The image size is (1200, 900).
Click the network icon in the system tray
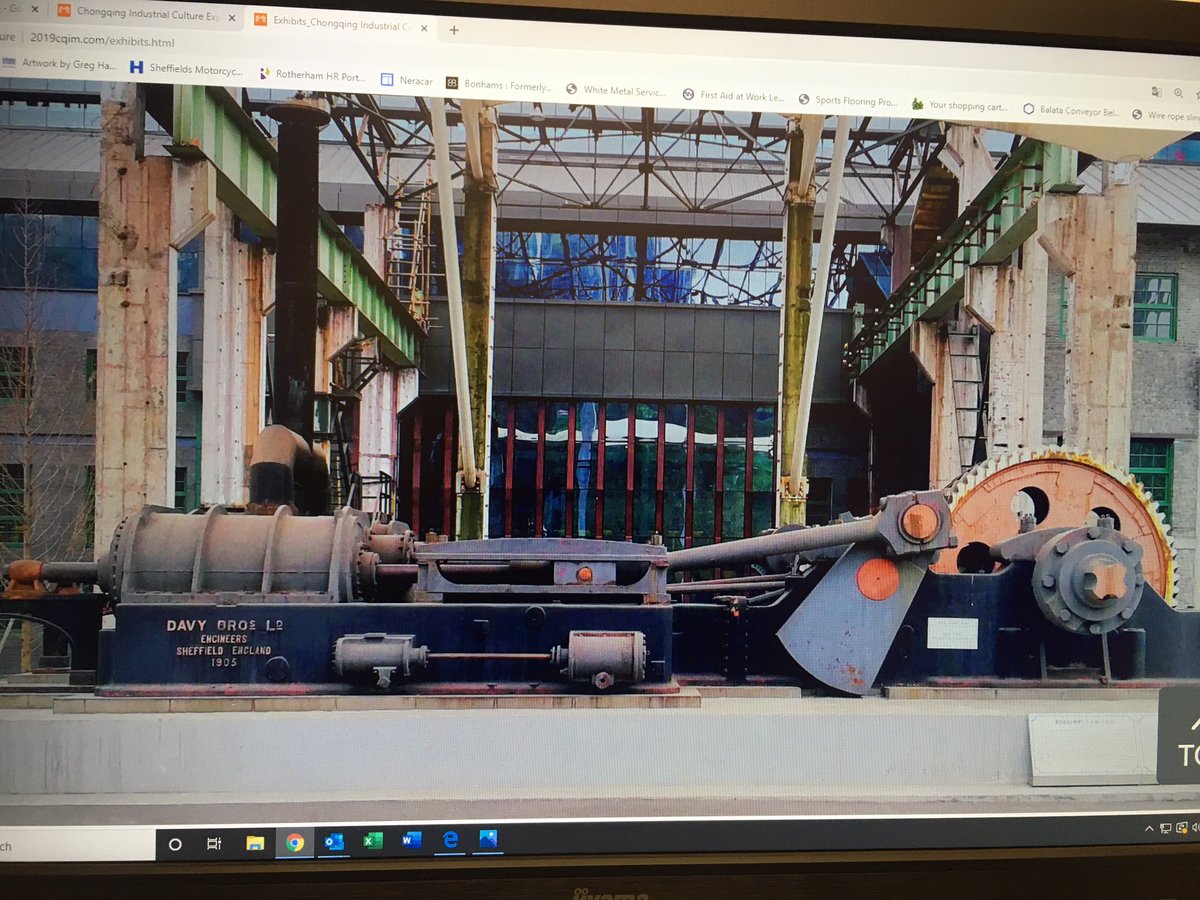tap(1166, 829)
